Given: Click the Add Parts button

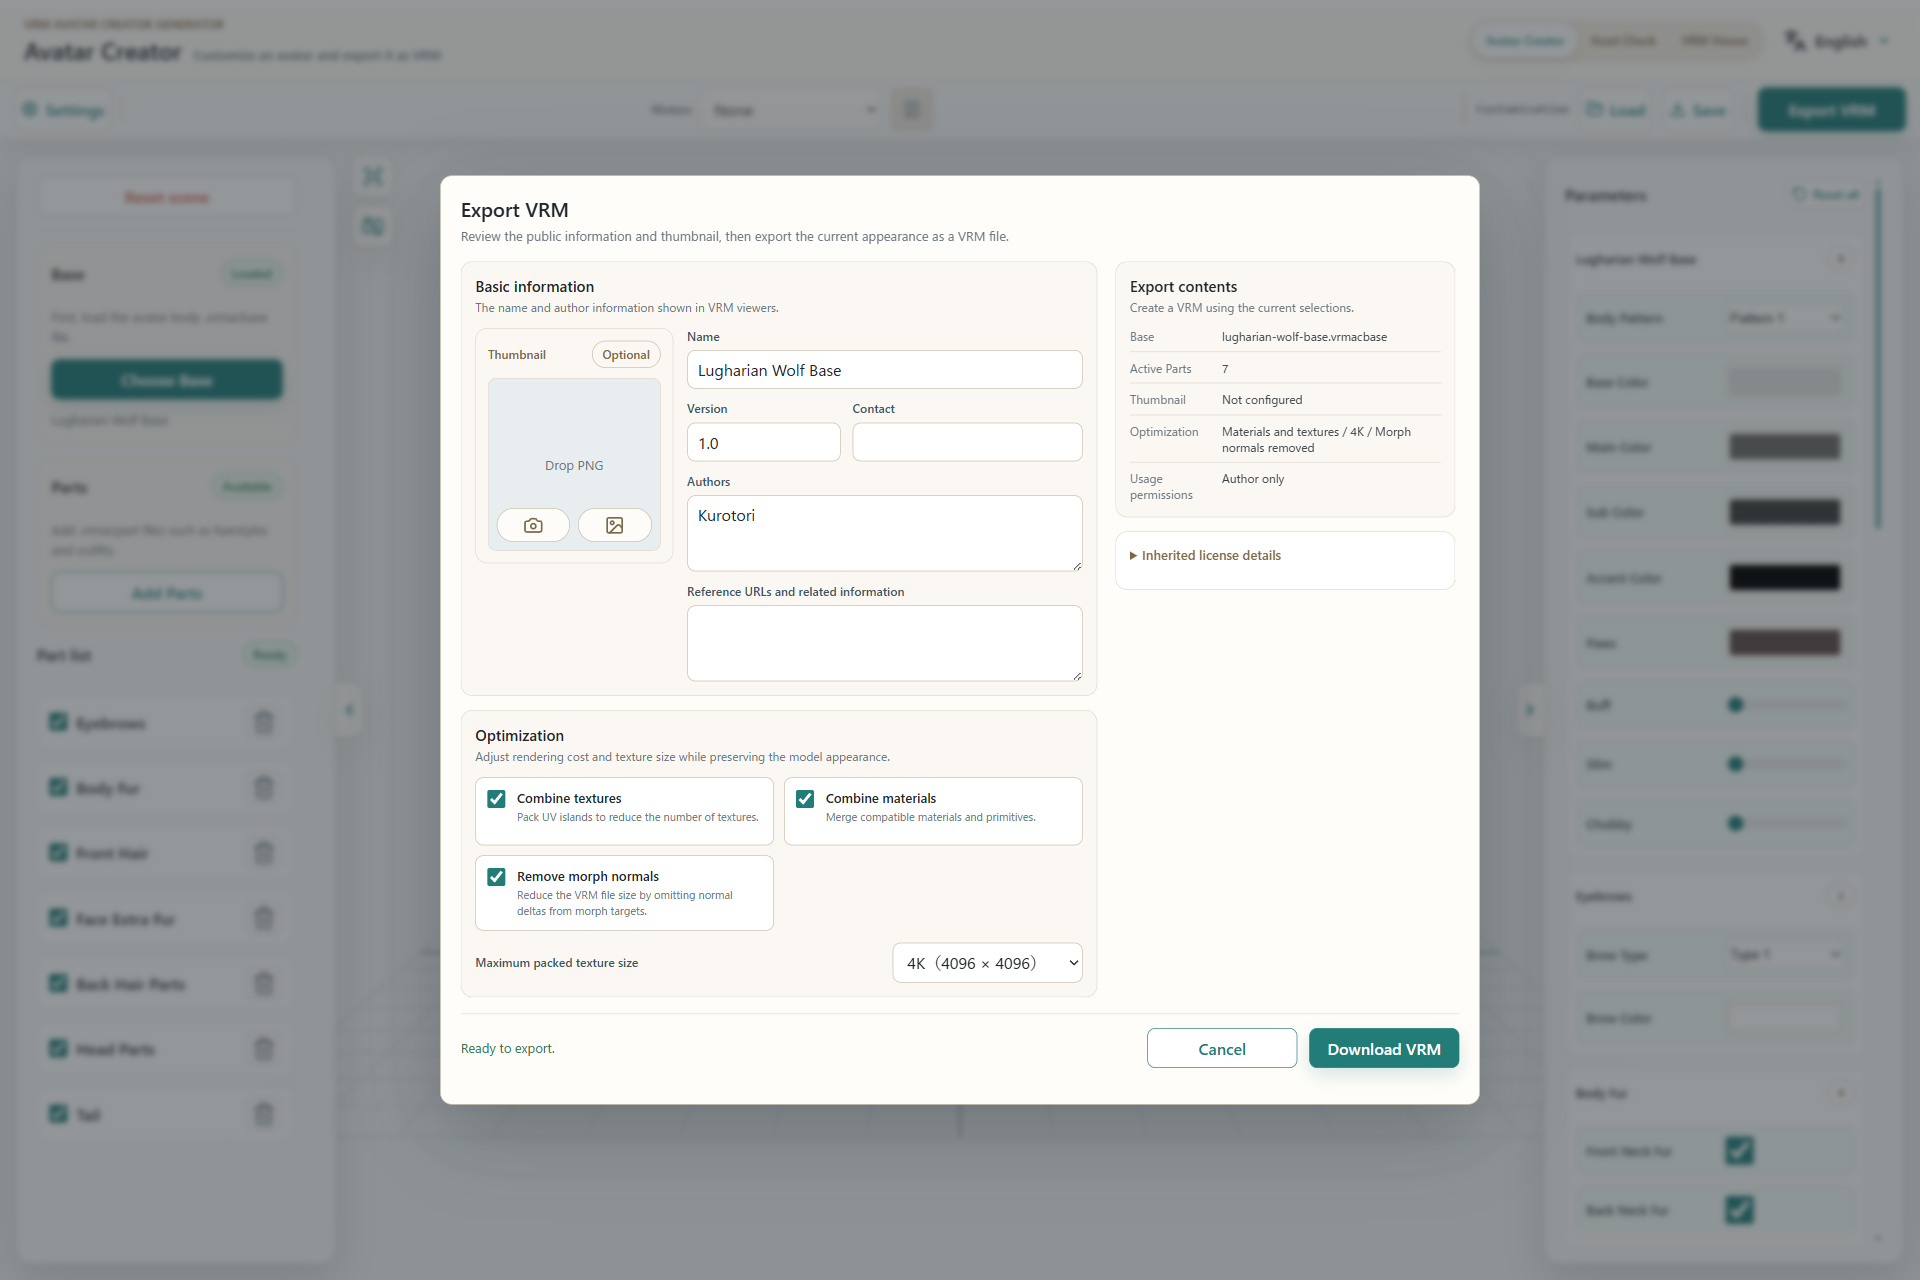Looking at the screenshot, I should click(167, 593).
